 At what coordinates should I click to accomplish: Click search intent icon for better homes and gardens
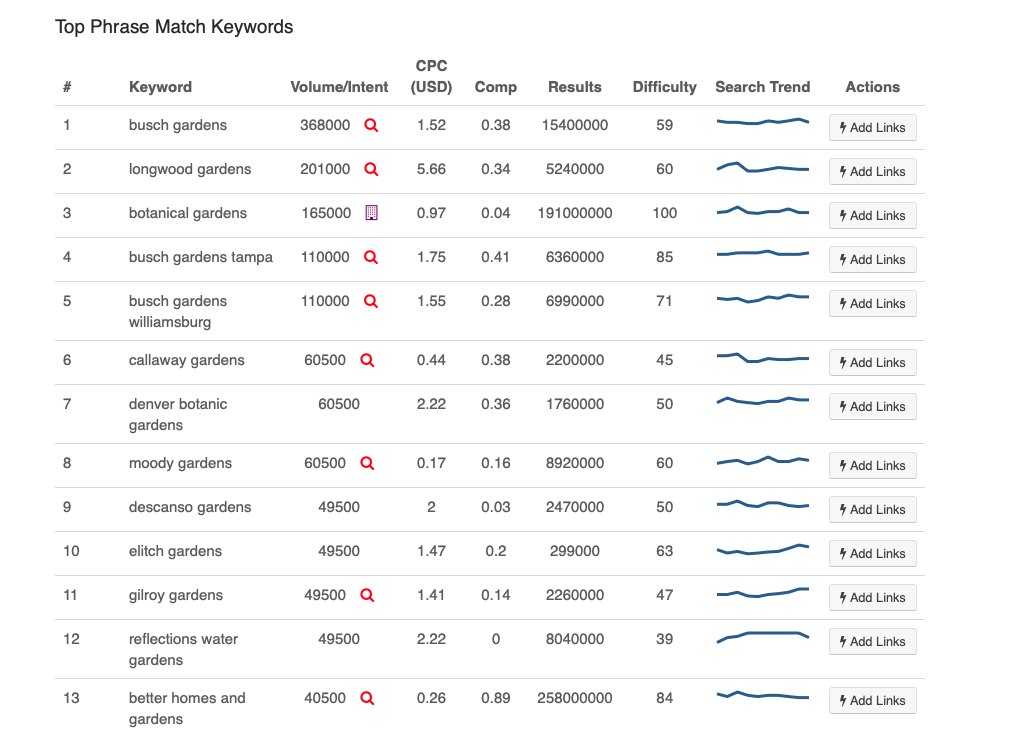point(367,699)
